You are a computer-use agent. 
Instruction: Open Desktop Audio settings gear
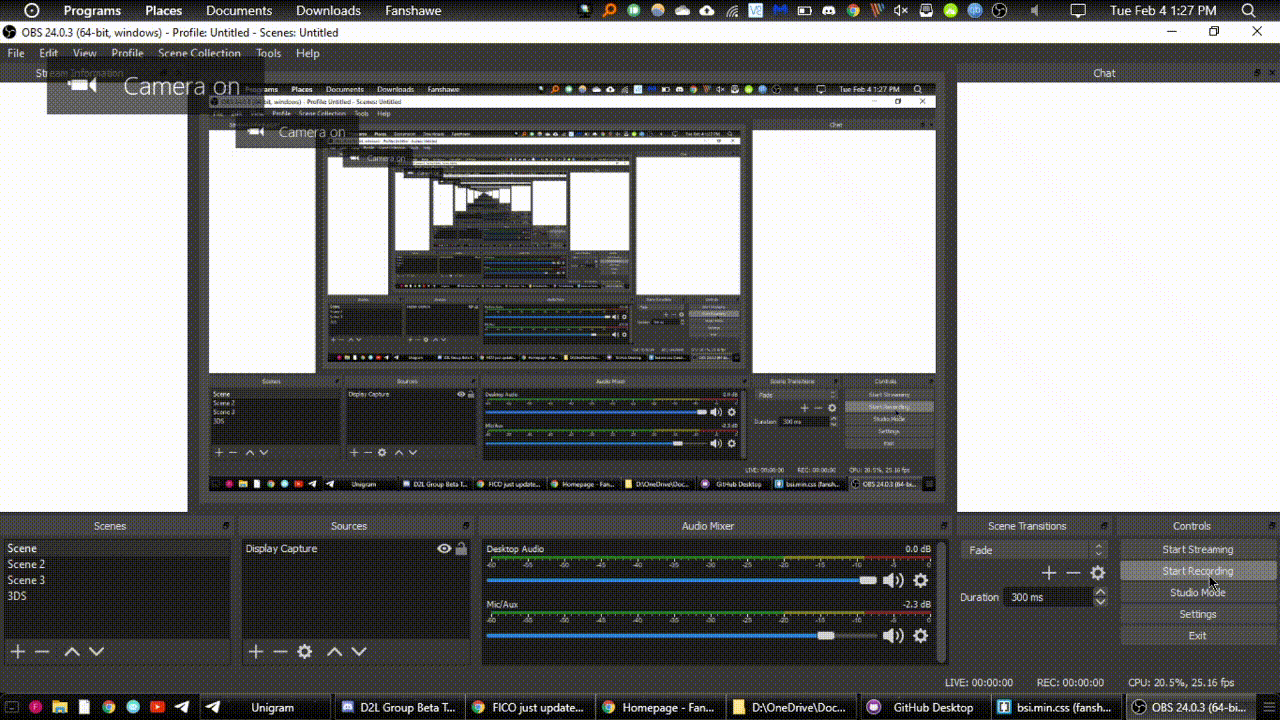click(921, 580)
